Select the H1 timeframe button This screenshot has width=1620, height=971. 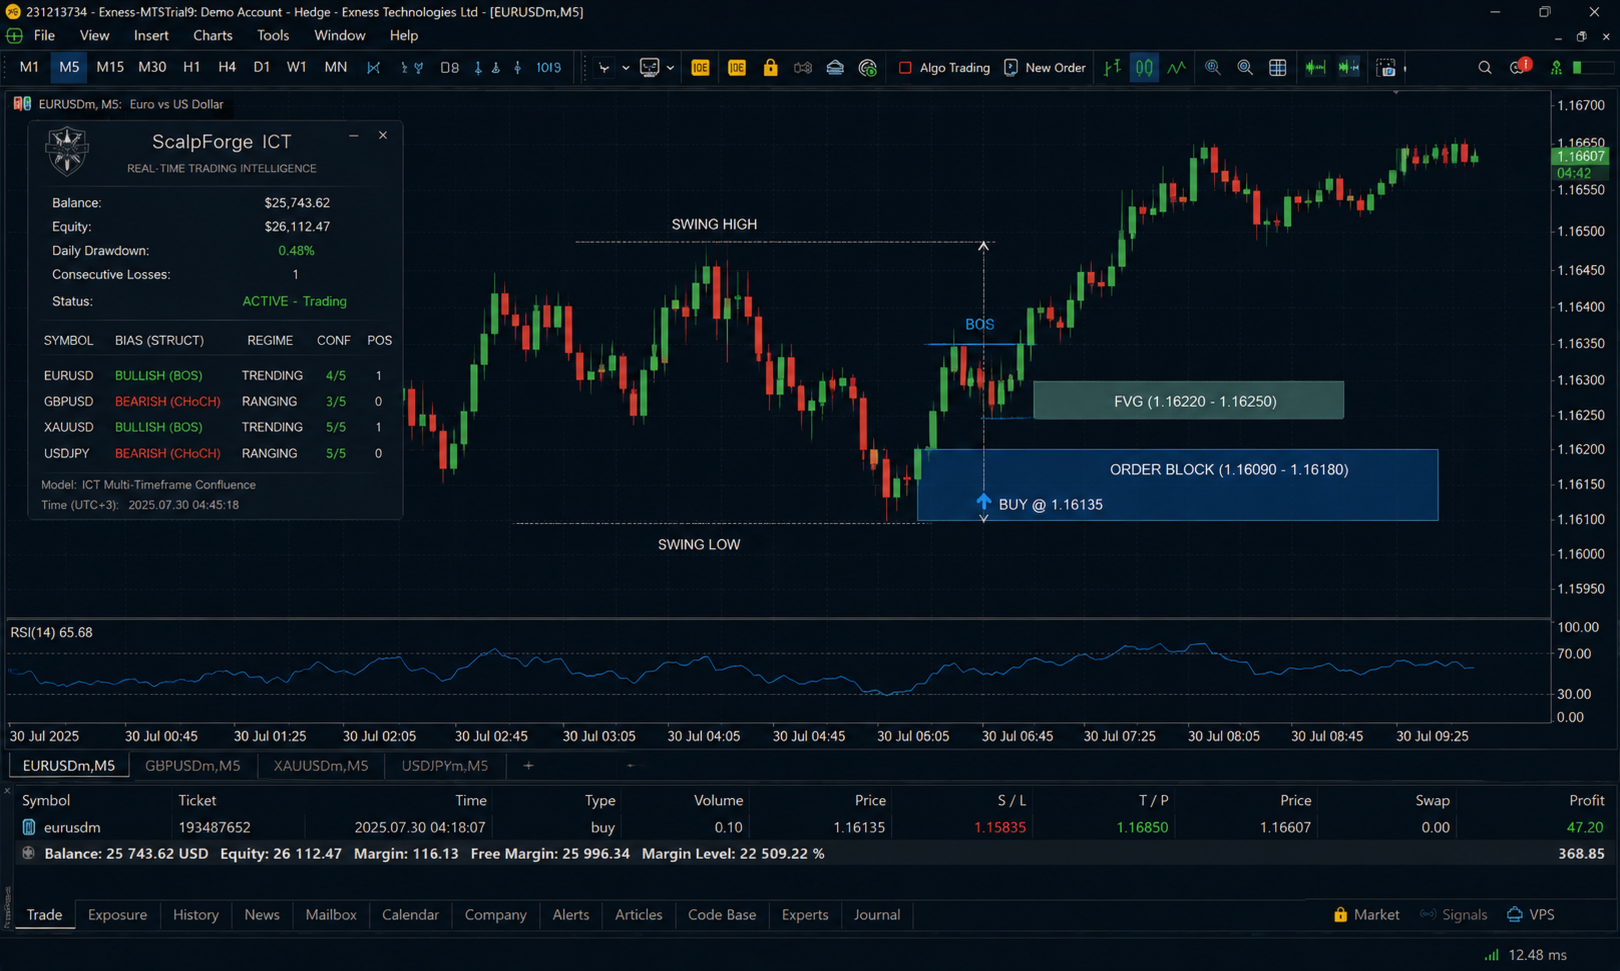(x=191, y=67)
